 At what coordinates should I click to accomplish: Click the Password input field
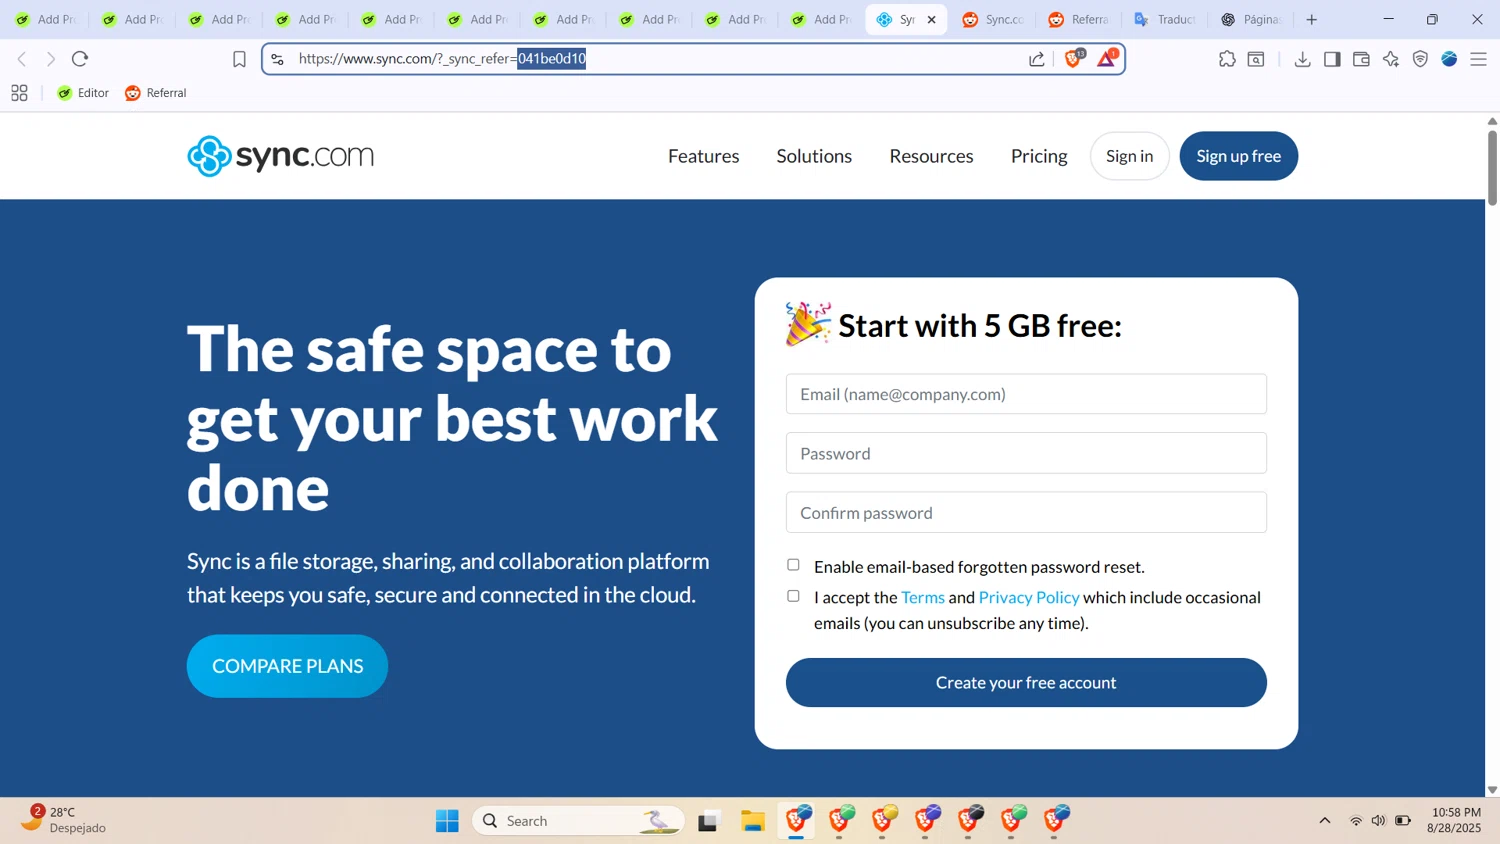1026,453
